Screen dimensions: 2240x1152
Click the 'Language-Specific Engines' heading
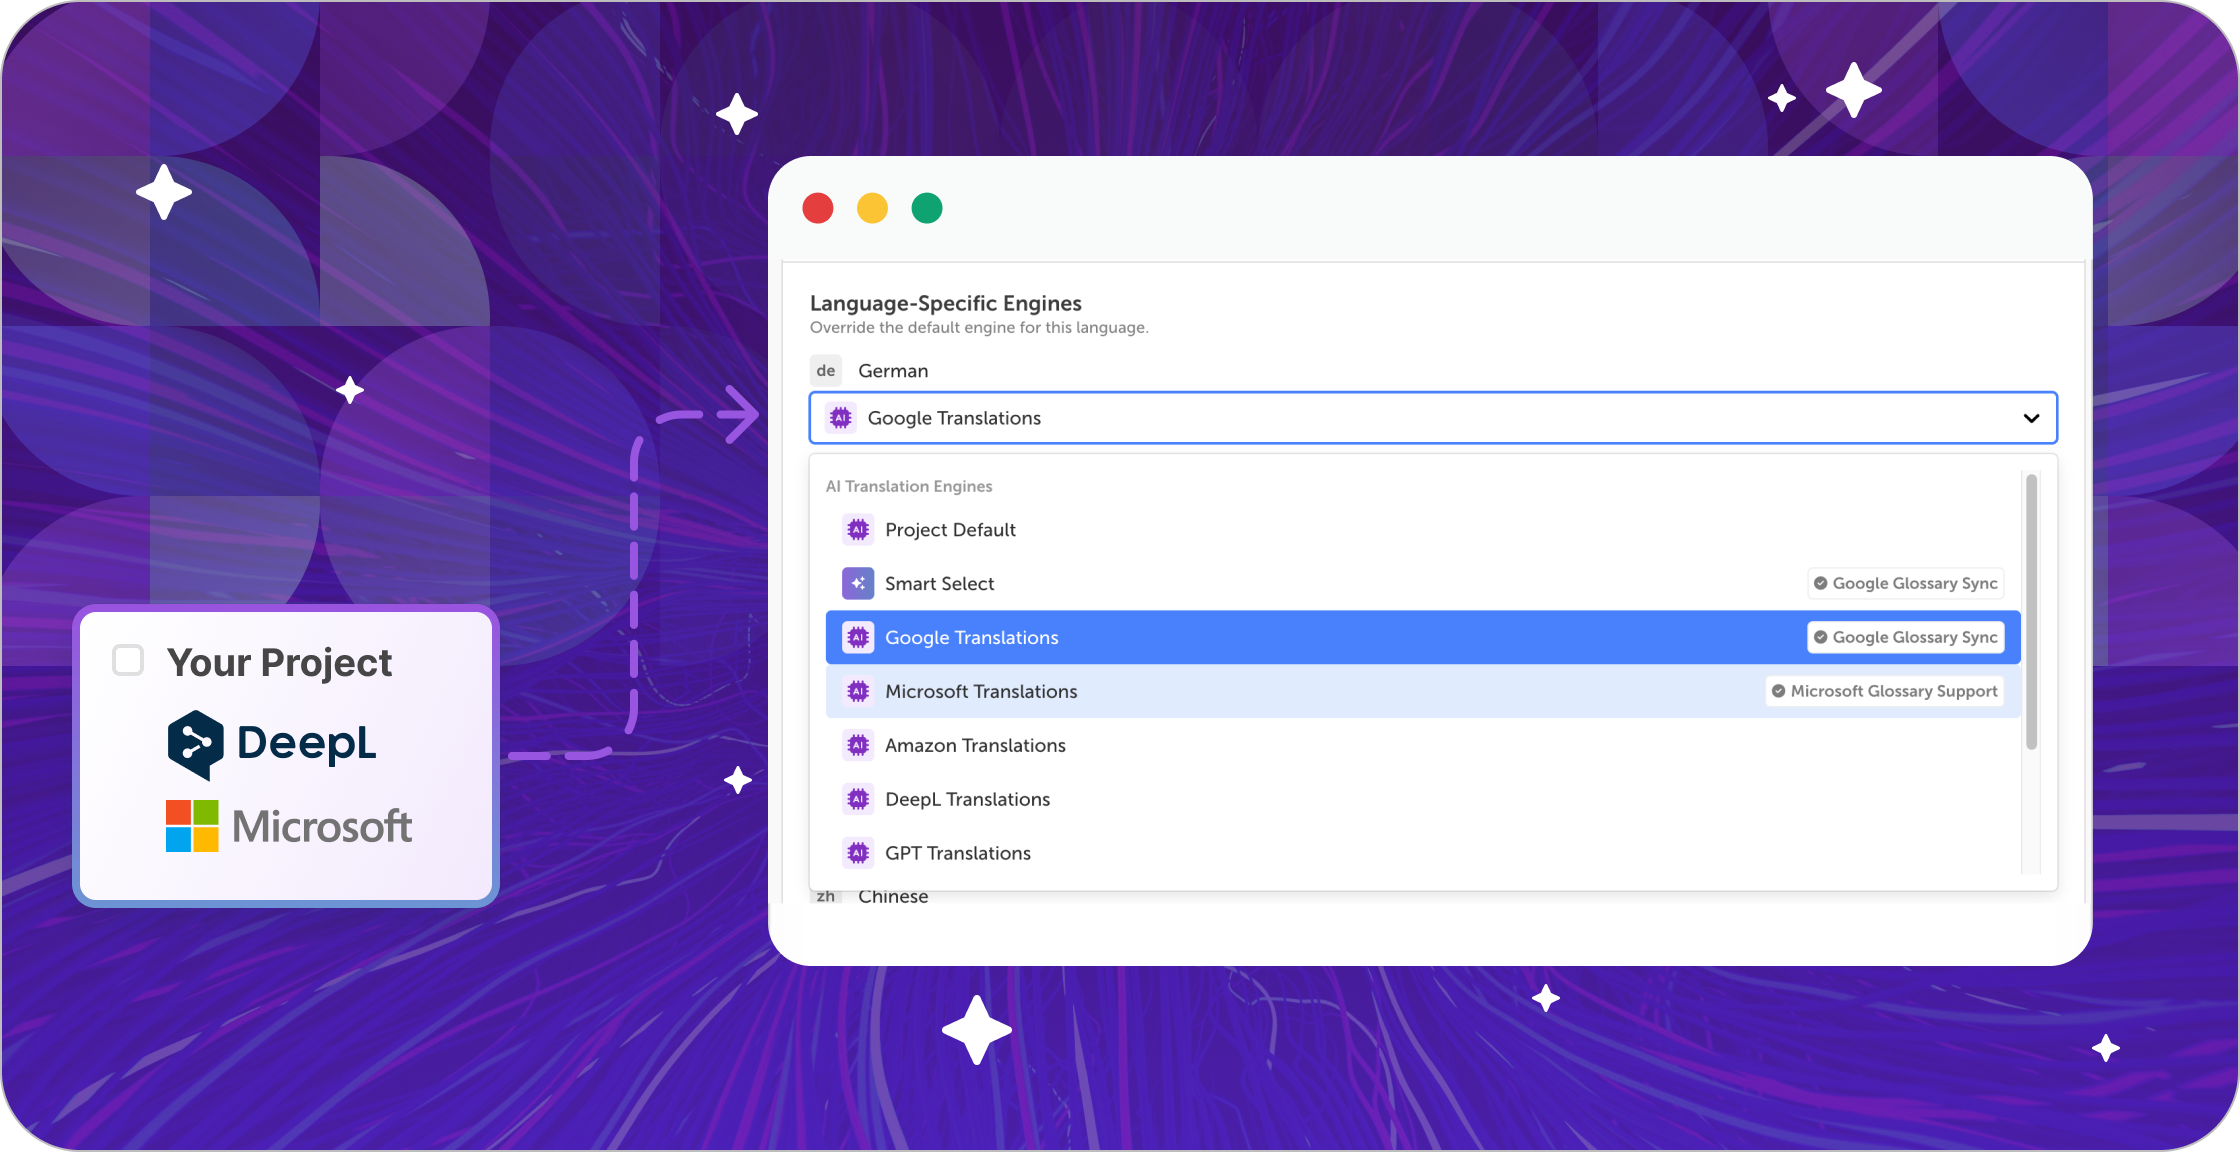pos(946,303)
